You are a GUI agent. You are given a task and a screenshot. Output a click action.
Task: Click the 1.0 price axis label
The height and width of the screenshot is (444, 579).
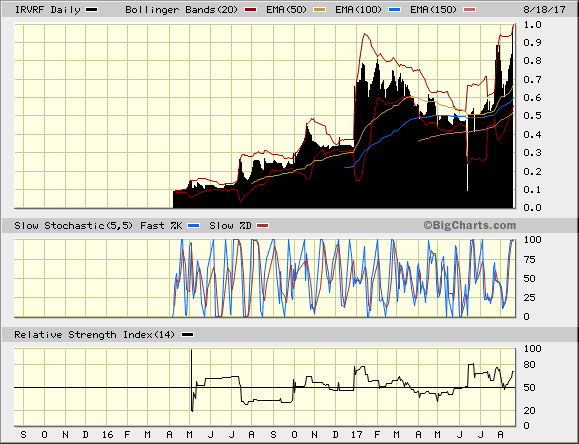coord(532,25)
